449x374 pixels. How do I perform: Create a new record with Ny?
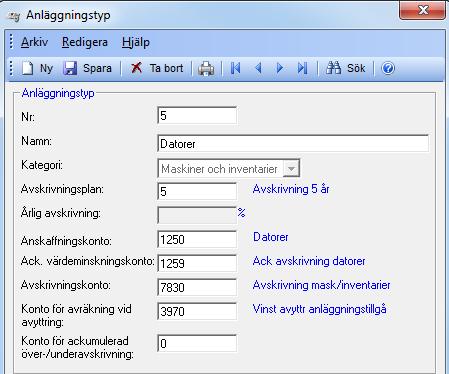pyautogui.click(x=37, y=68)
